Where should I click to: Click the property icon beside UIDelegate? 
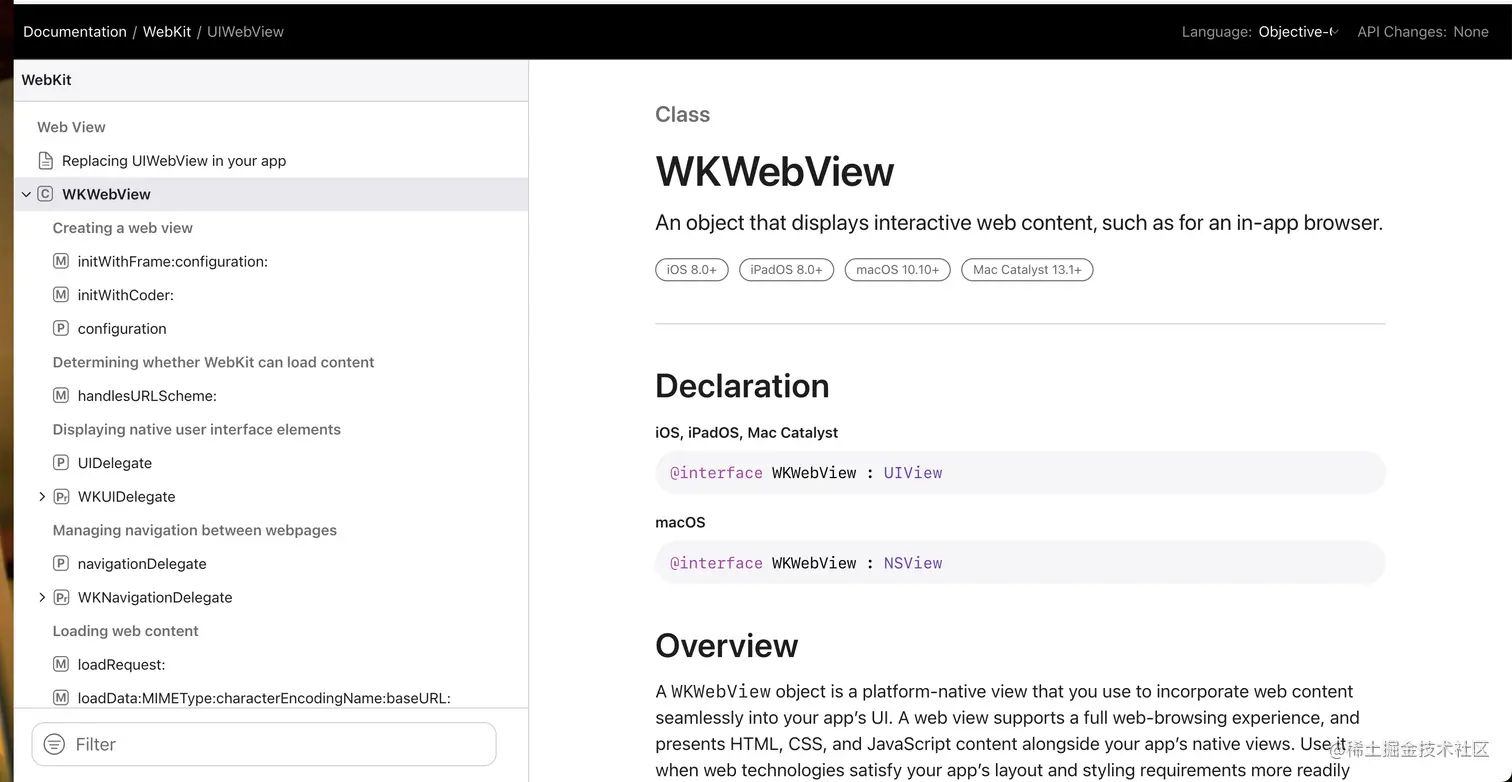coord(61,463)
